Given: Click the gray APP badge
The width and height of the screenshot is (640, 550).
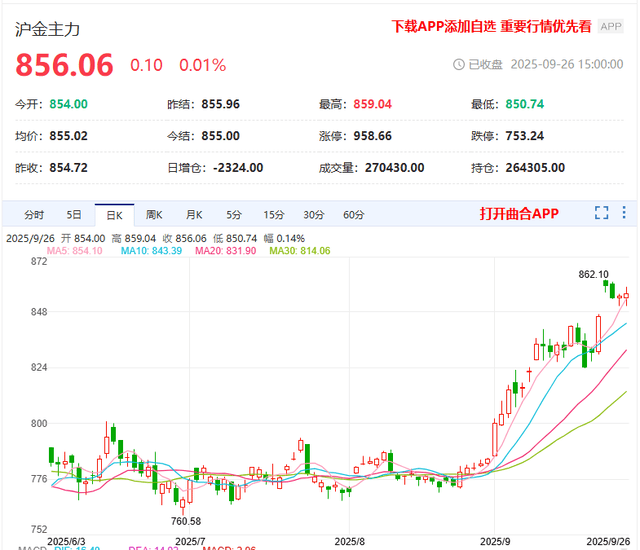Looking at the screenshot, I should 611,27.
